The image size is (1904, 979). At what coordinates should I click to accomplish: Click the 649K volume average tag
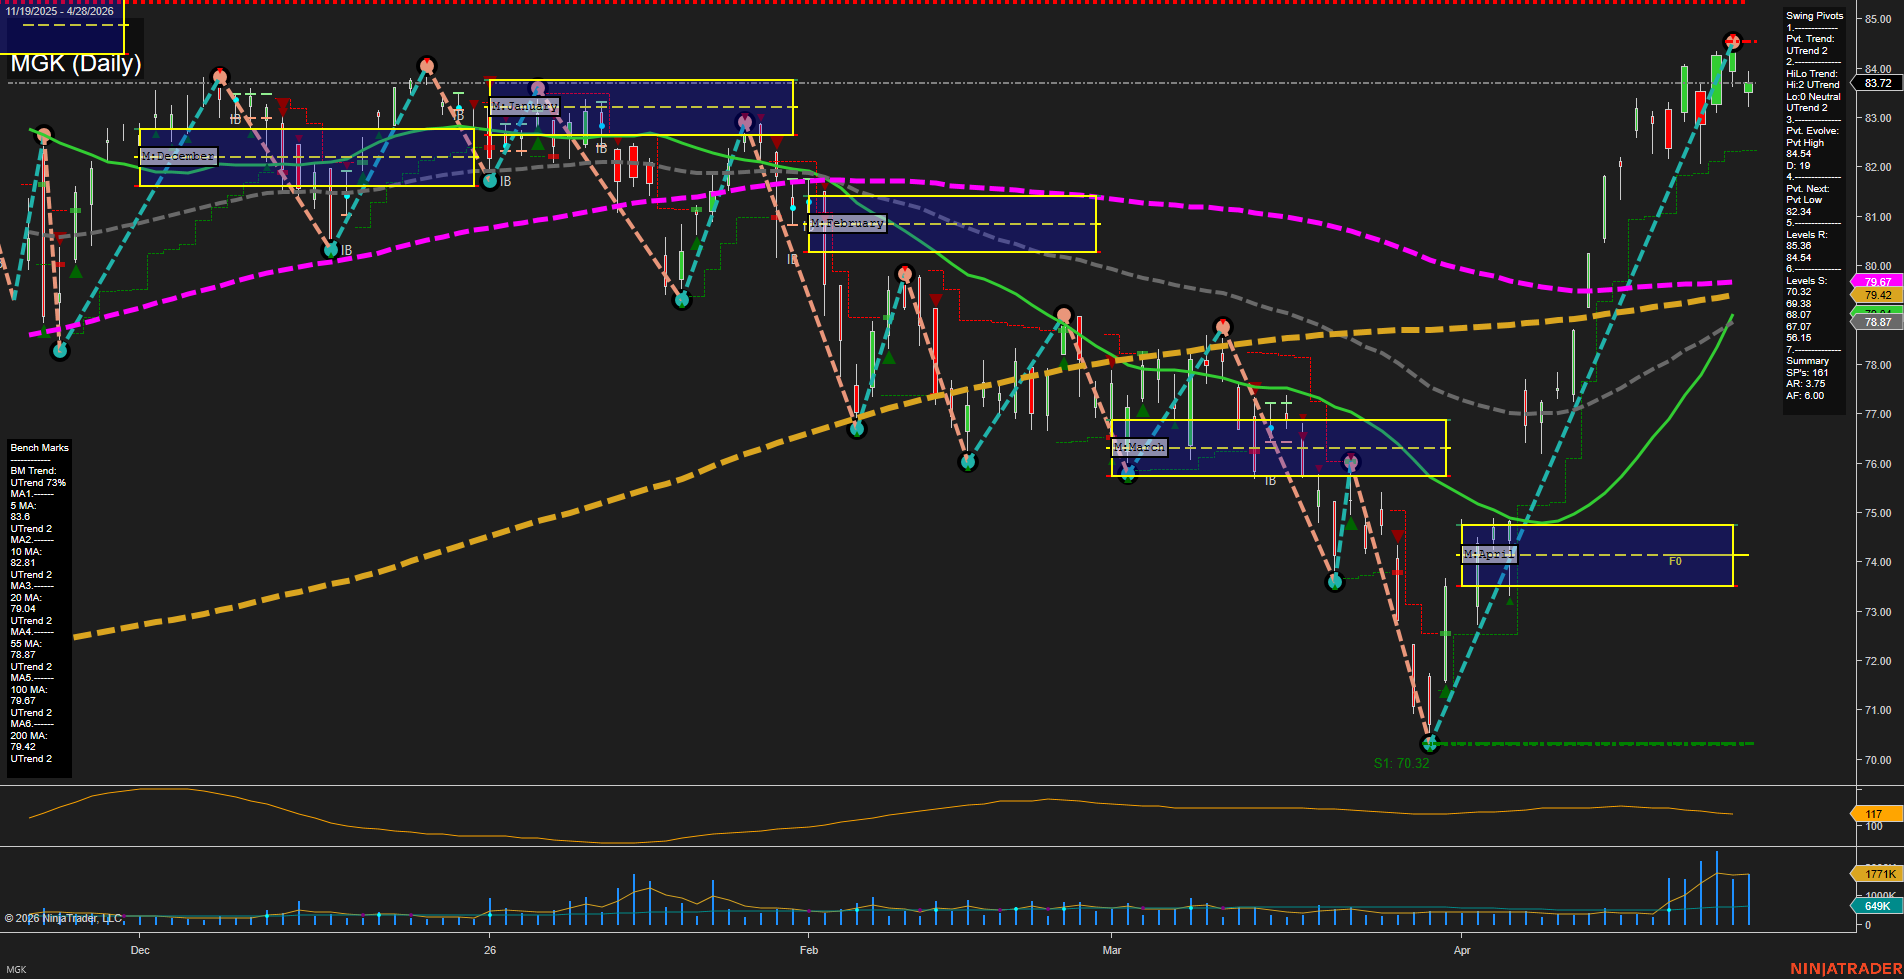1877,906
